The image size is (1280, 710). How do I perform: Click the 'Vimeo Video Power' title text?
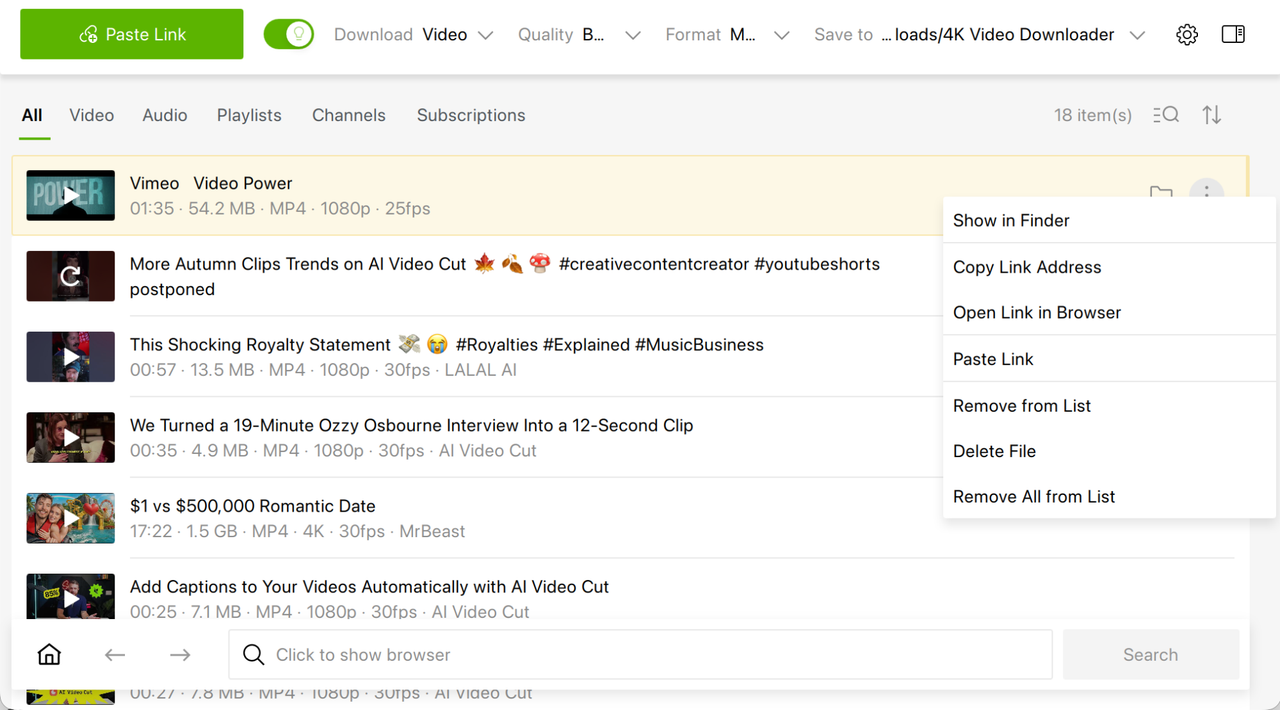point(211,183)
